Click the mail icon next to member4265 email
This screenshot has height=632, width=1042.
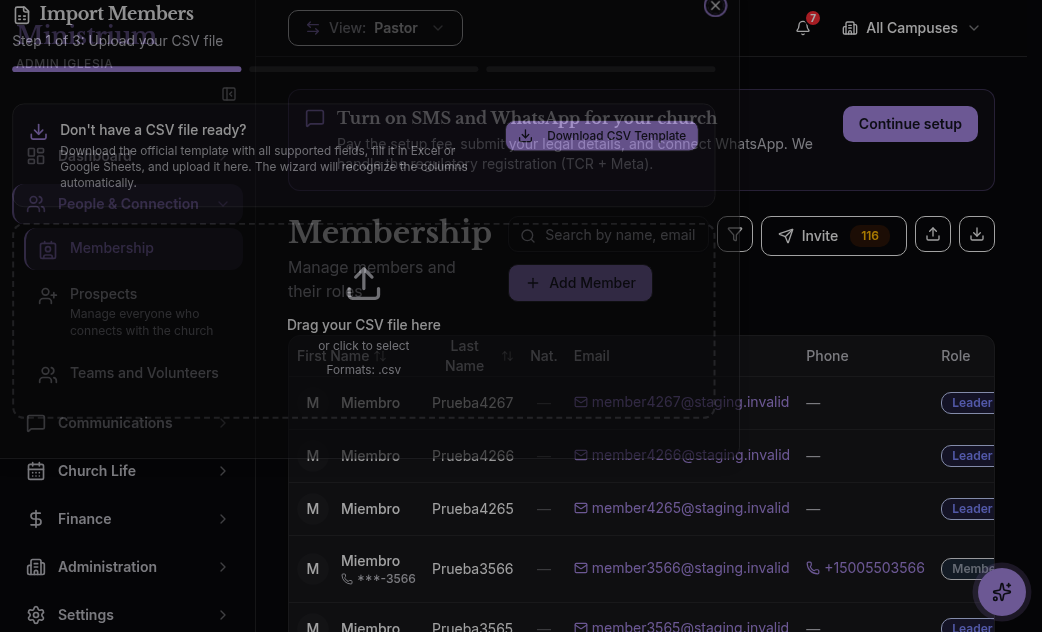point(581,508)
